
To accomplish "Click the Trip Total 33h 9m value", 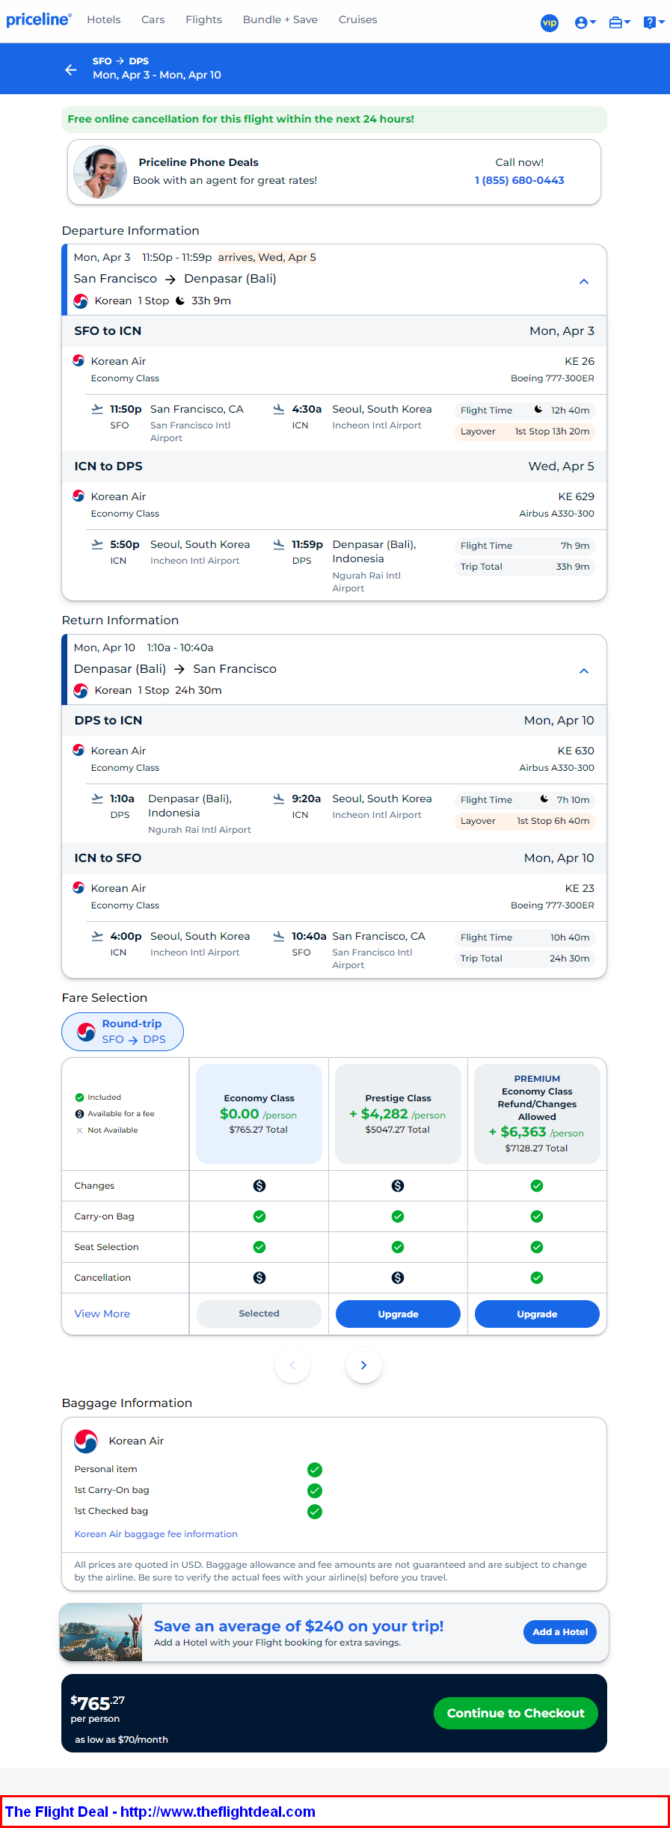I will 573,567.
